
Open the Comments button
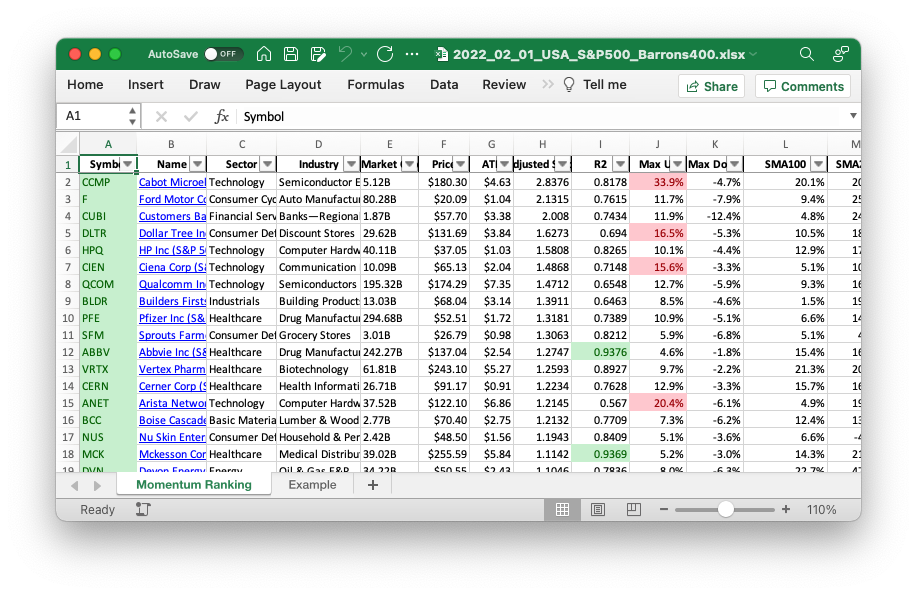(x=804, y=87)
